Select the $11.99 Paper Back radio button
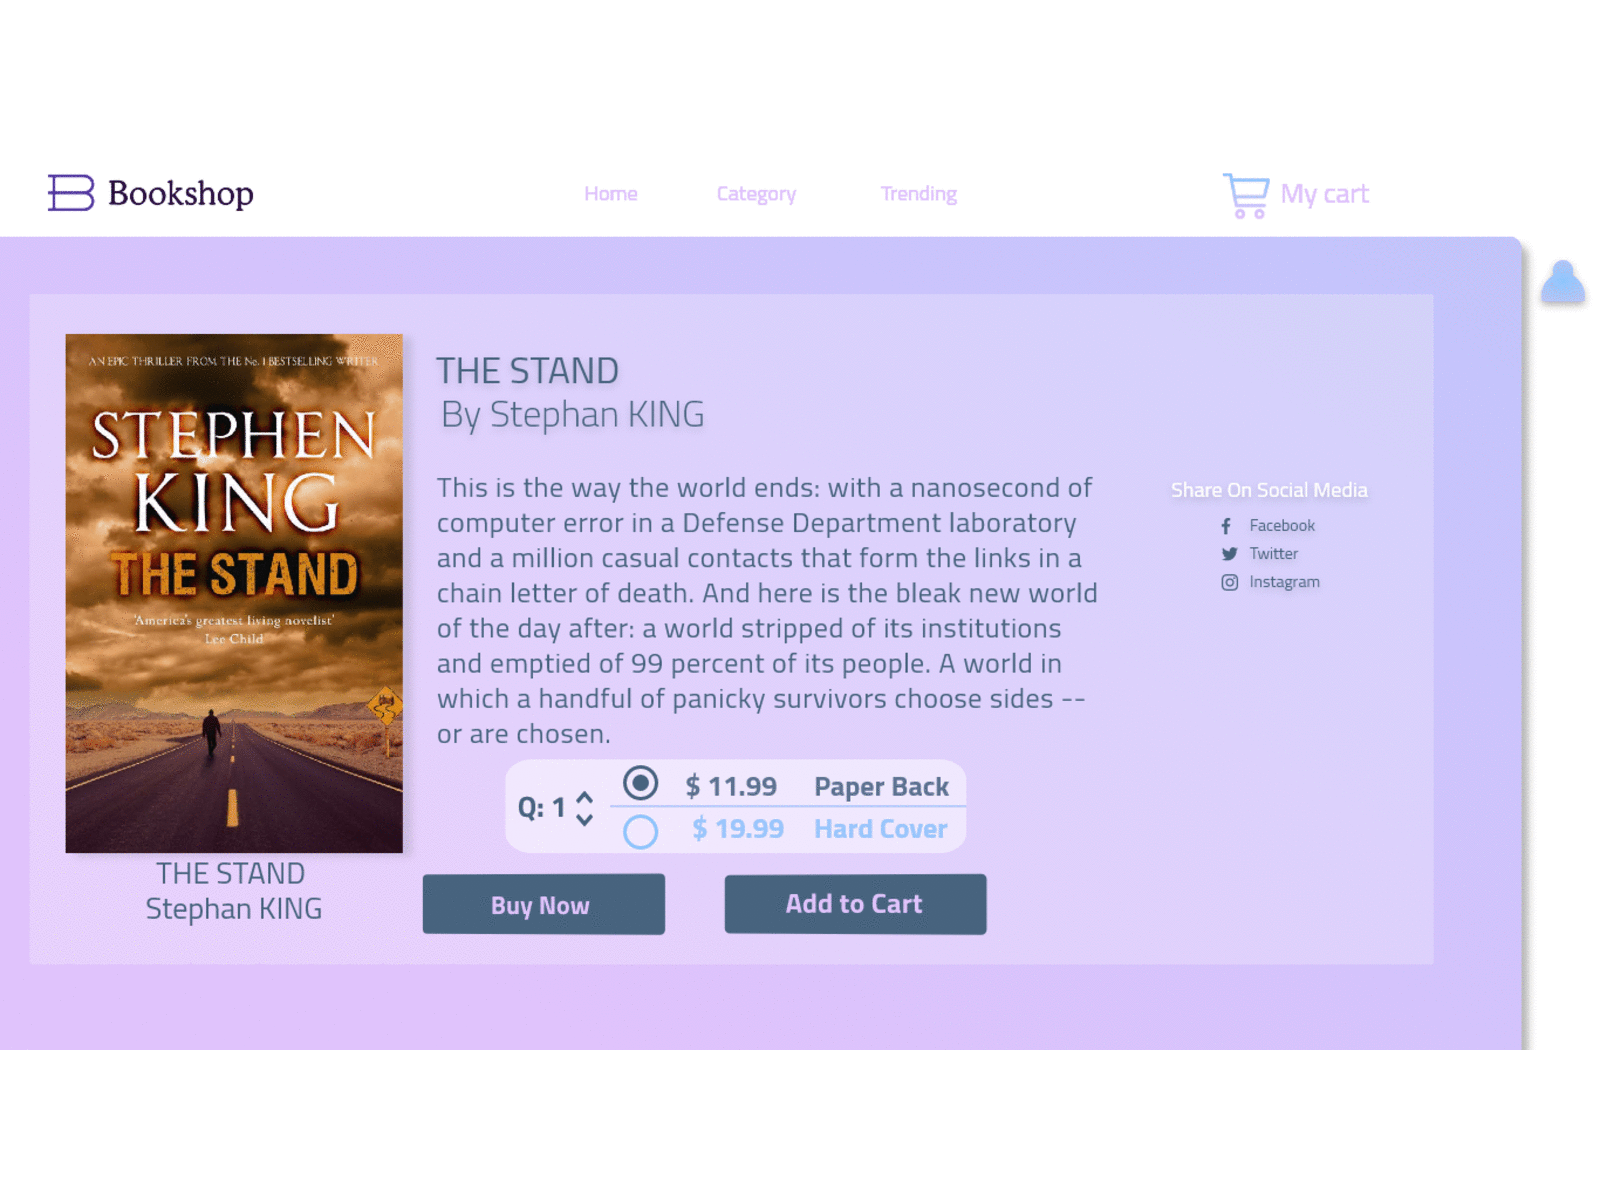 (640, 783)
